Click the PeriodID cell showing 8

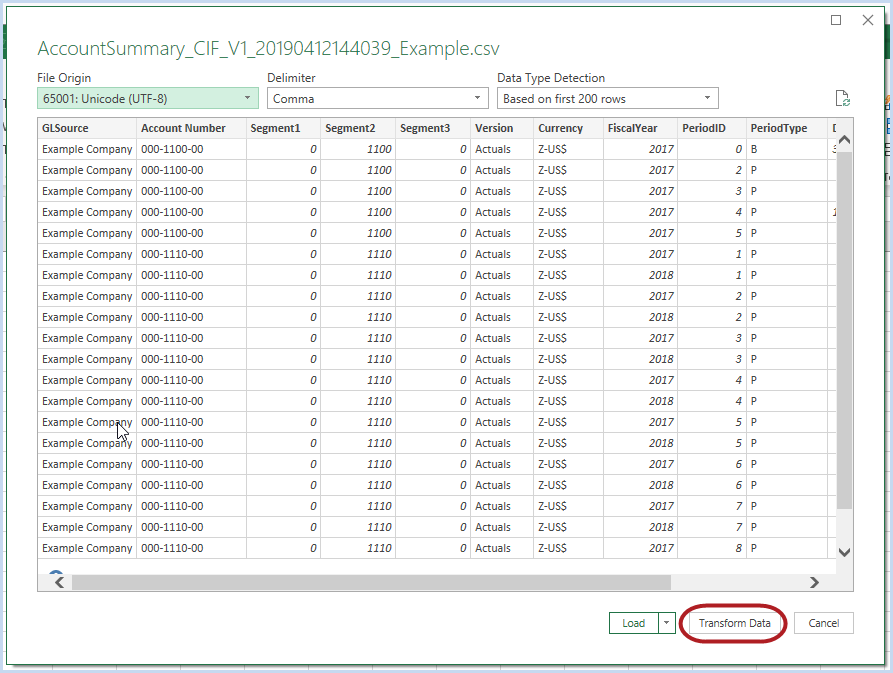(712, 548)
